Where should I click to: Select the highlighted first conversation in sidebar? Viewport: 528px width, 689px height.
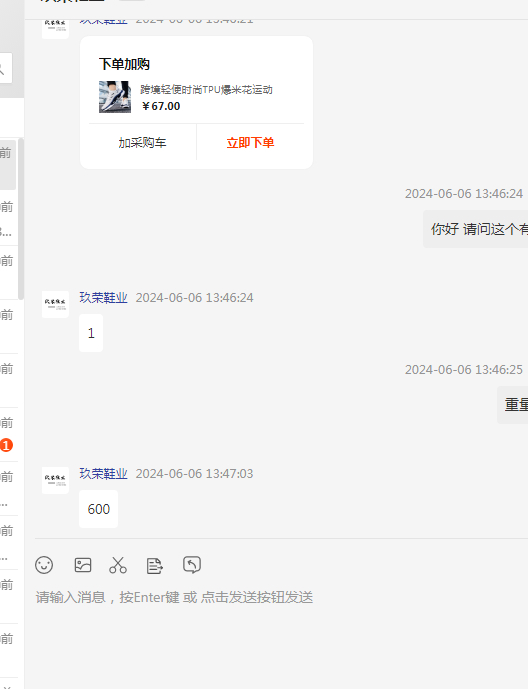click(x=8, y=165)
